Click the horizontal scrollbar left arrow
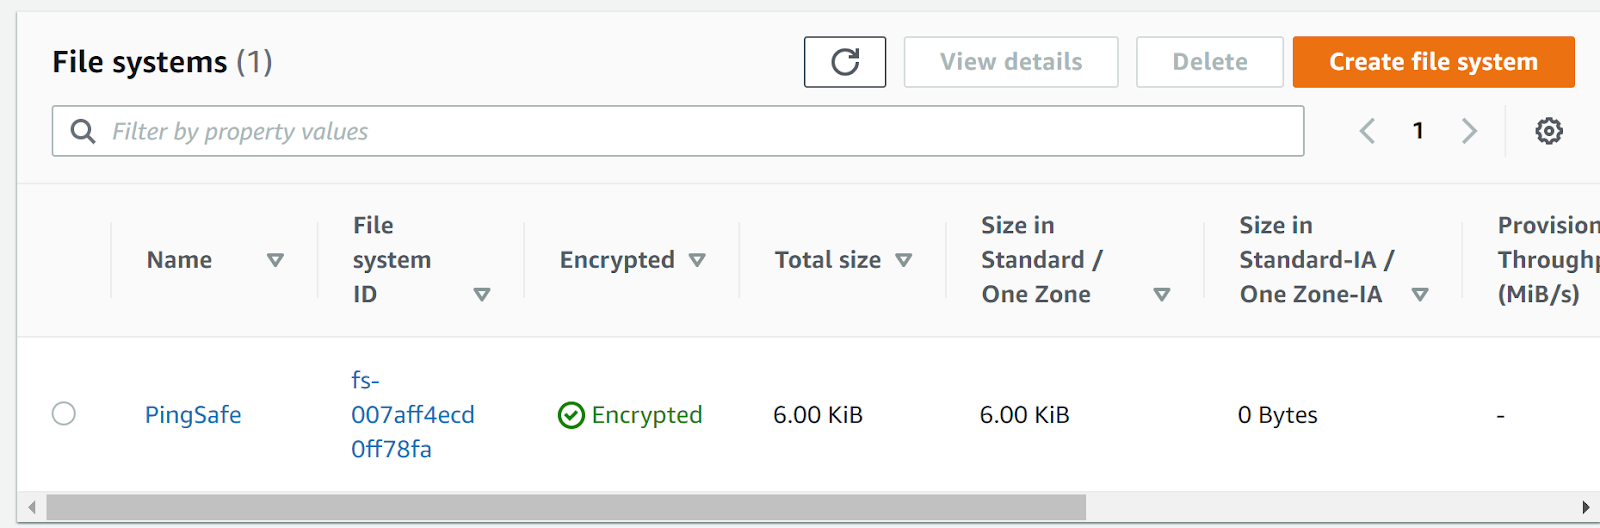 point(32,507)
